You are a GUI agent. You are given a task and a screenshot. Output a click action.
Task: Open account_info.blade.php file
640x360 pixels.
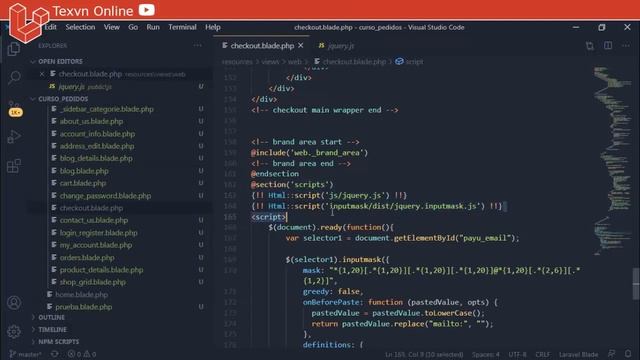[97, 133]
